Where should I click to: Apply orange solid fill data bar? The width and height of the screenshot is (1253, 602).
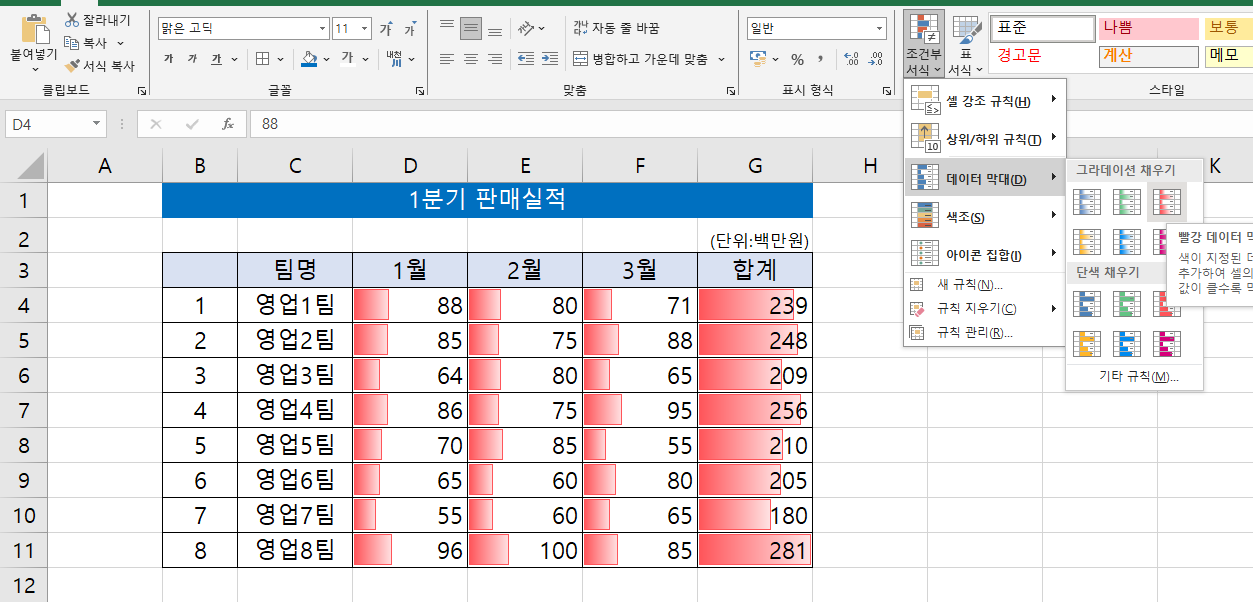point(1087,344)
